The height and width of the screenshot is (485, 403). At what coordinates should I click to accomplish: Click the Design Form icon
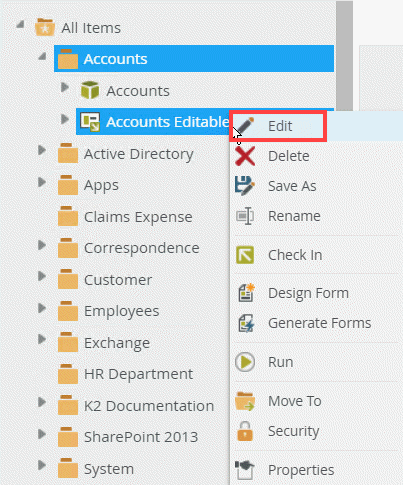(x=246, y=293)
